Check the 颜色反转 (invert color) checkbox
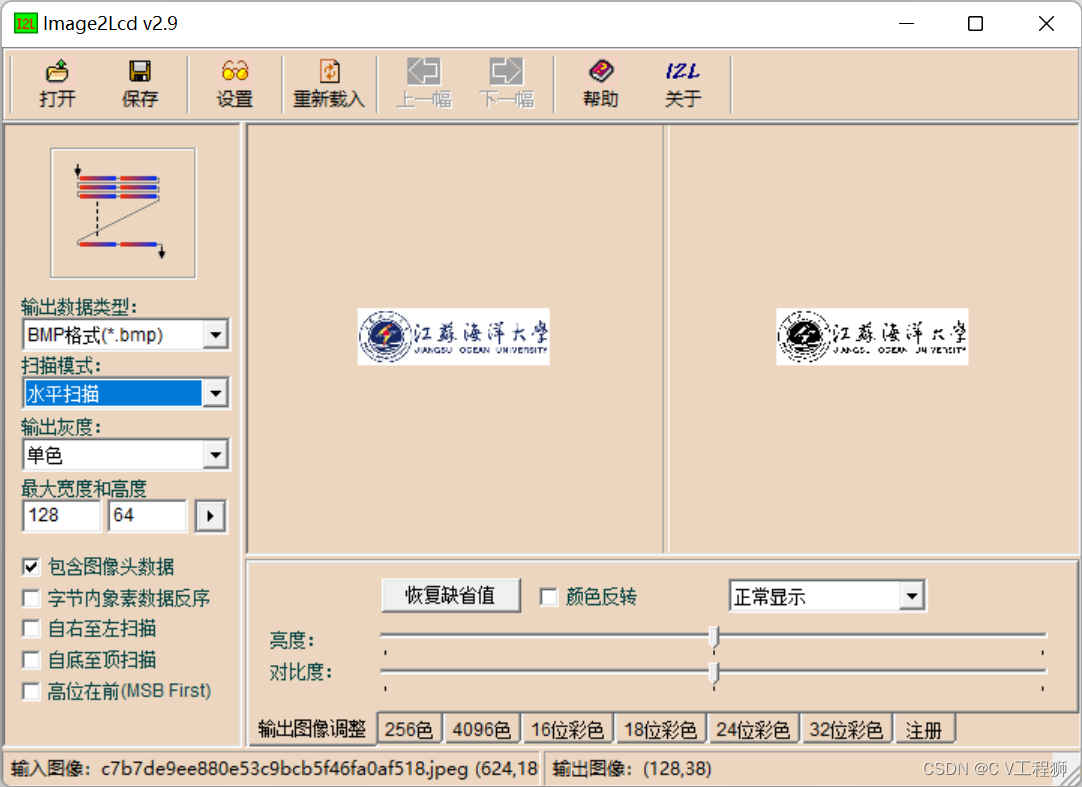Image resolution: width=1082 pixels, height=787 pixels. [549, 596]
